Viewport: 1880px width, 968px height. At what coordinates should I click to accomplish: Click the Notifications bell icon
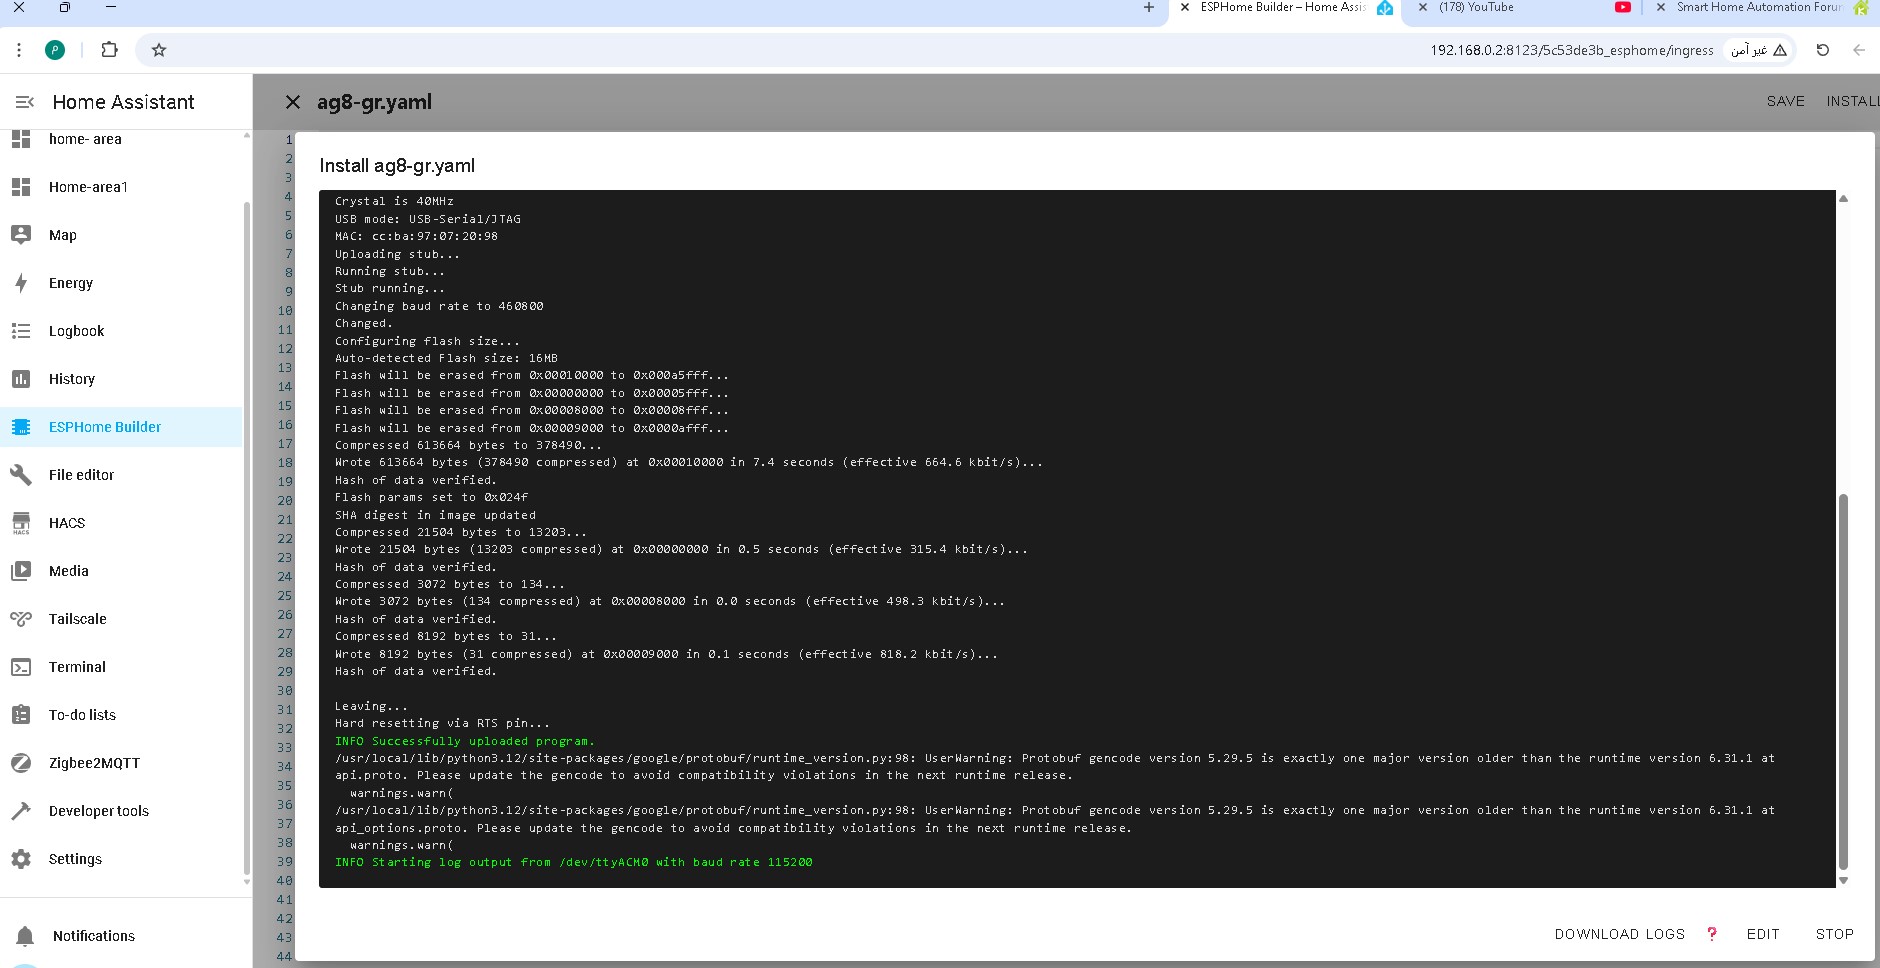(25, 936)
